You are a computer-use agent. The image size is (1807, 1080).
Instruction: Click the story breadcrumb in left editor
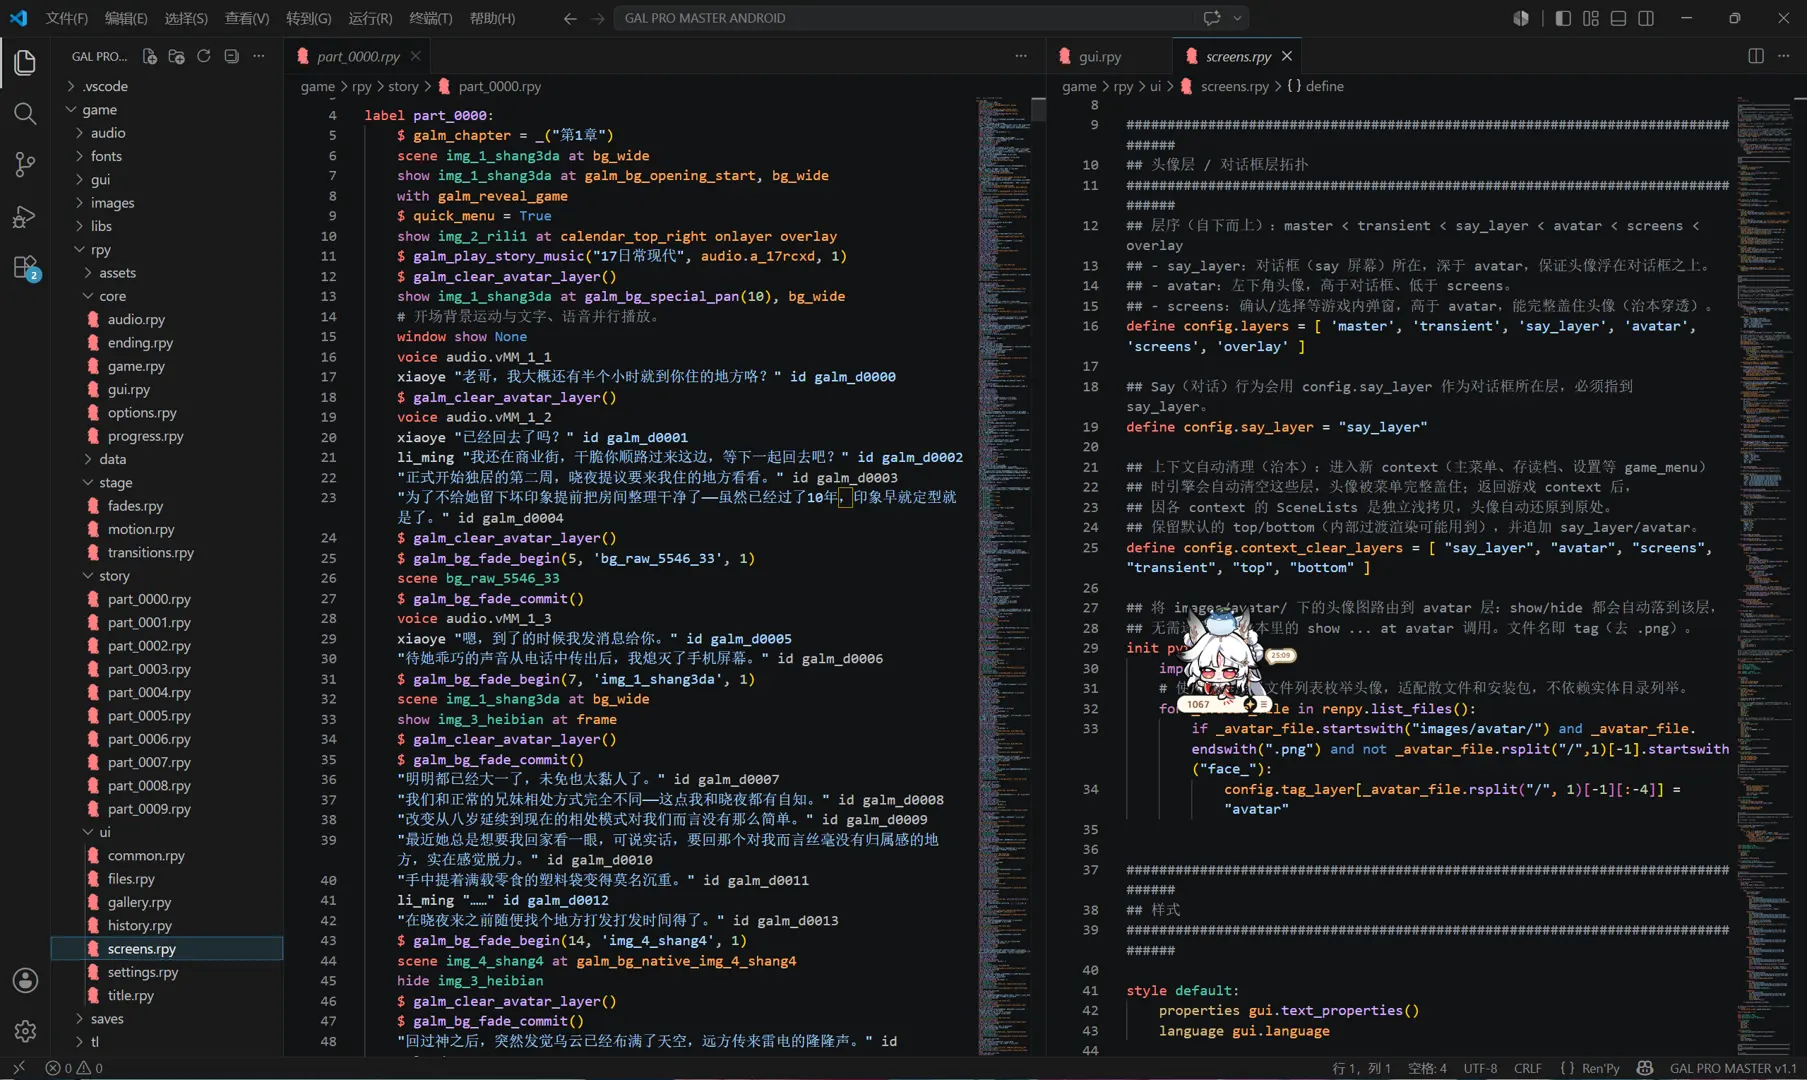click(x=403, y=86)
